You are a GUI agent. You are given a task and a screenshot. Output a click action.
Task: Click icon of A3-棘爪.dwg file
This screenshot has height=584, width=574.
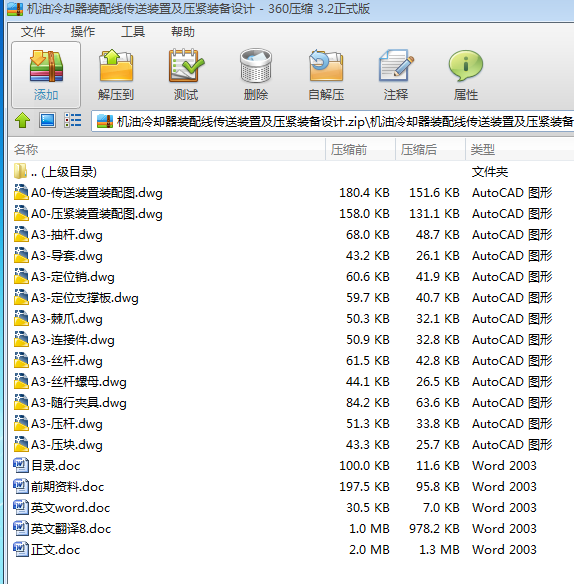(21, 318)
